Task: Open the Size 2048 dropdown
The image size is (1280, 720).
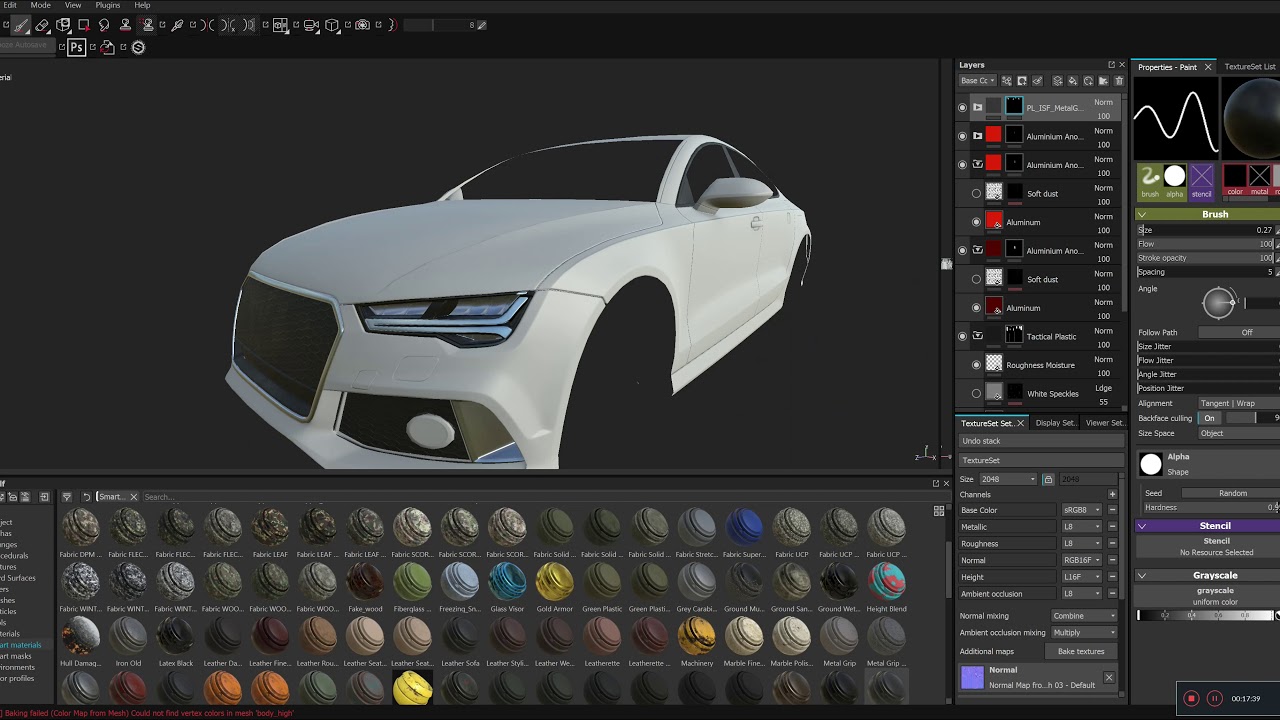Action: coord(1008,479)
